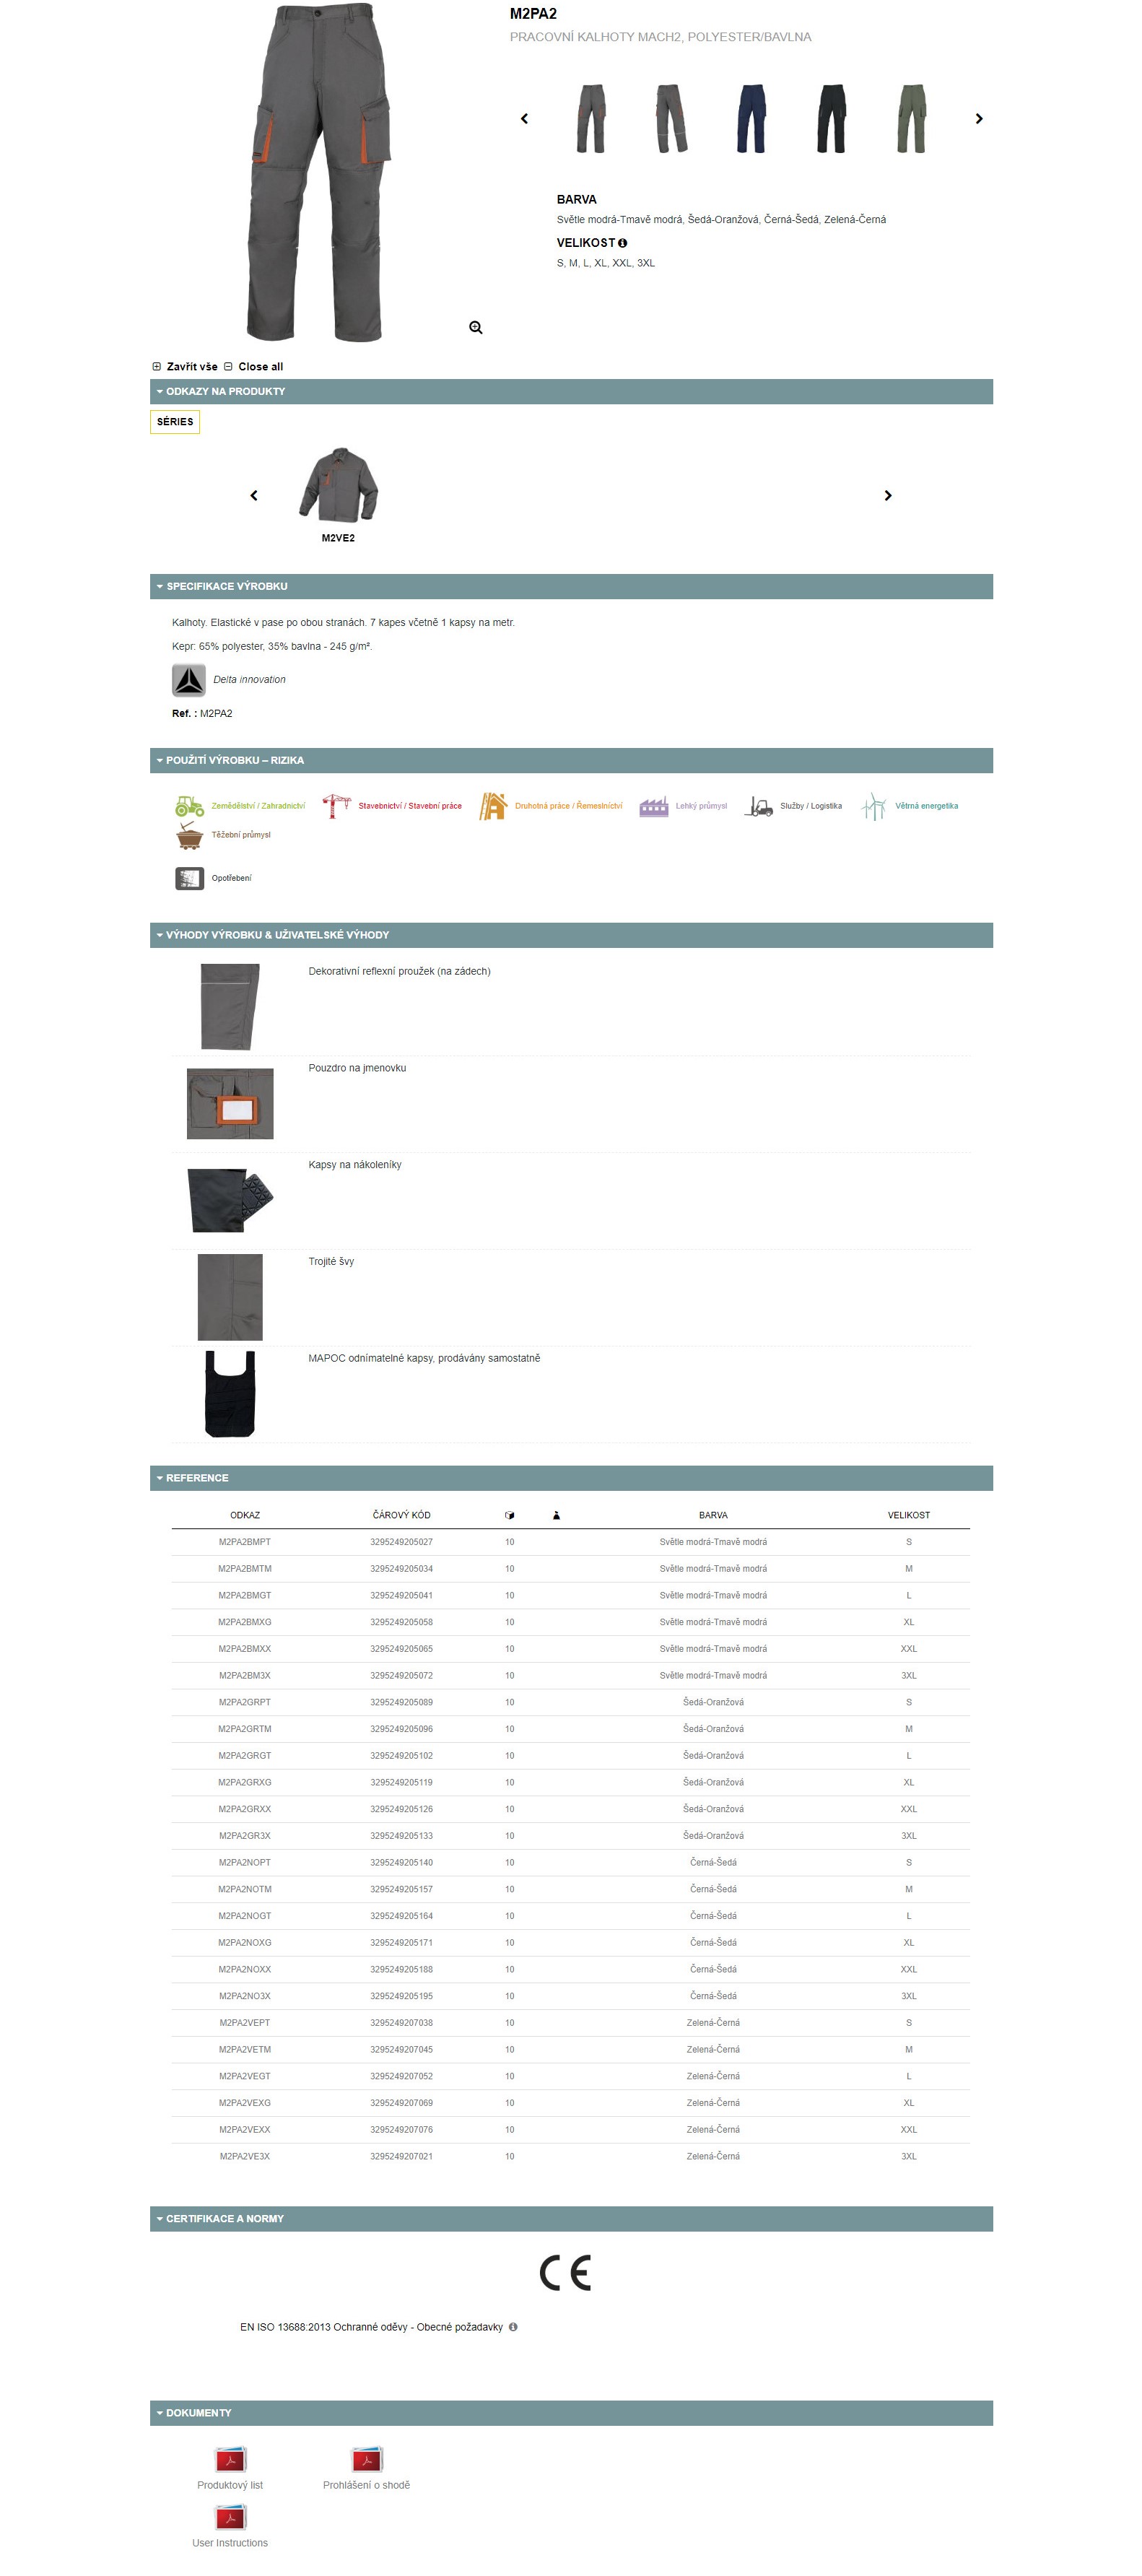Collapse the CERTIFIKACE A NORMY section

(571, 2219)
